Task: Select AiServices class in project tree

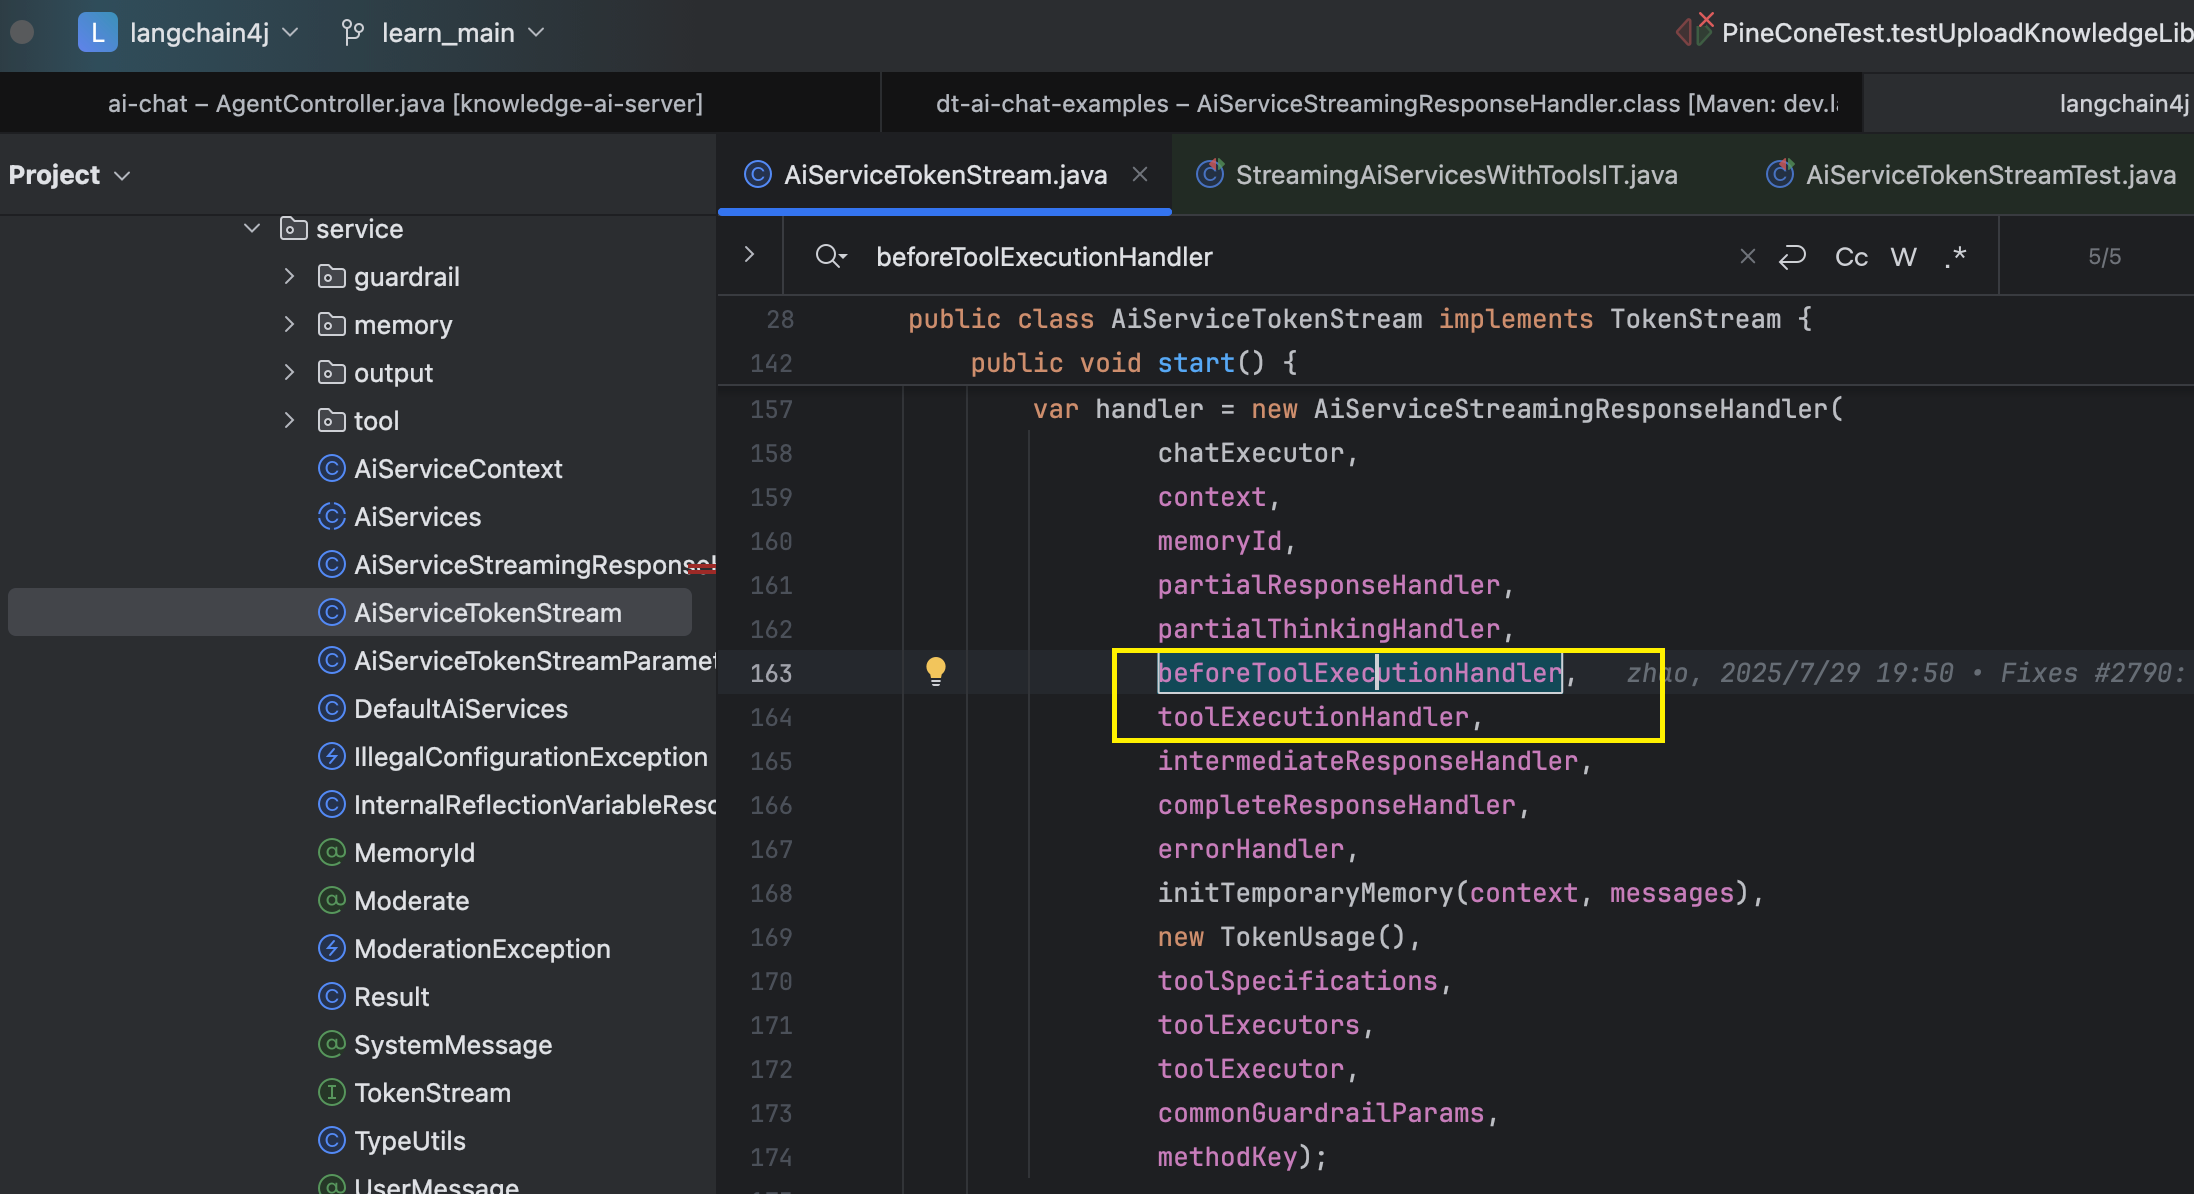Action: (x=399, y=517)
